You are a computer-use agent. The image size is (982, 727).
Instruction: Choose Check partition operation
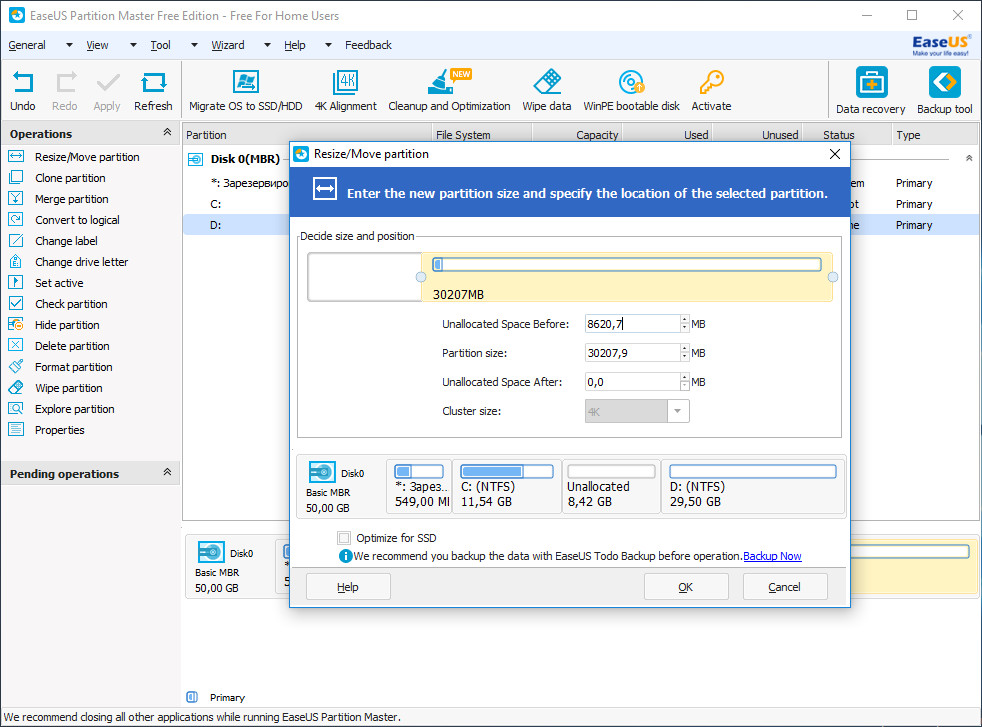point(71,304)
